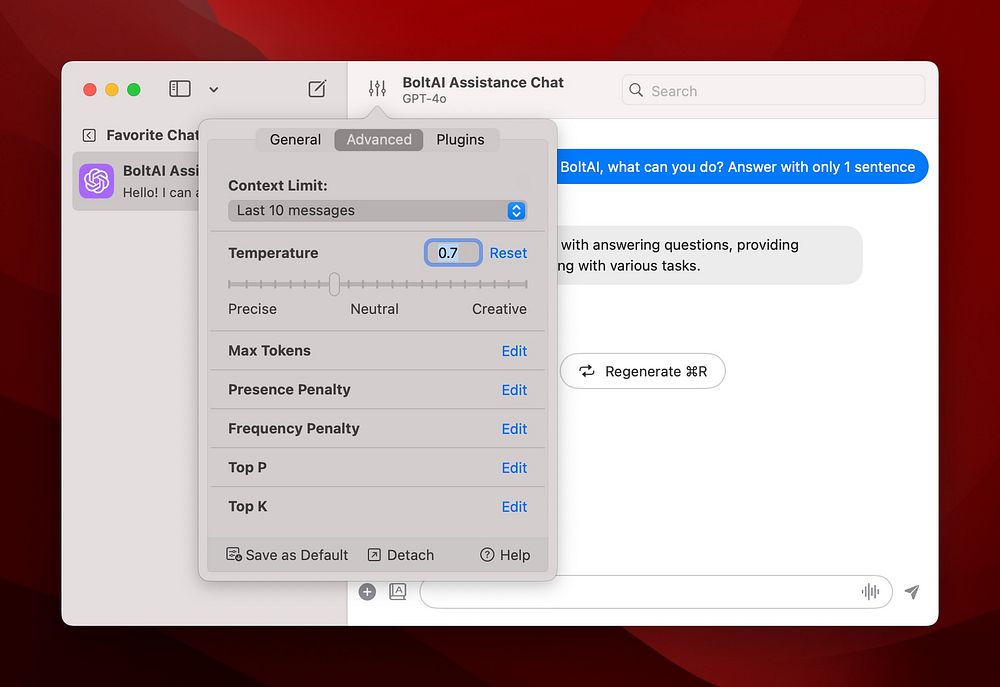The image size is (1000, 687).
Task: Detach the settings popover
Action: click(x=401, y=555)
